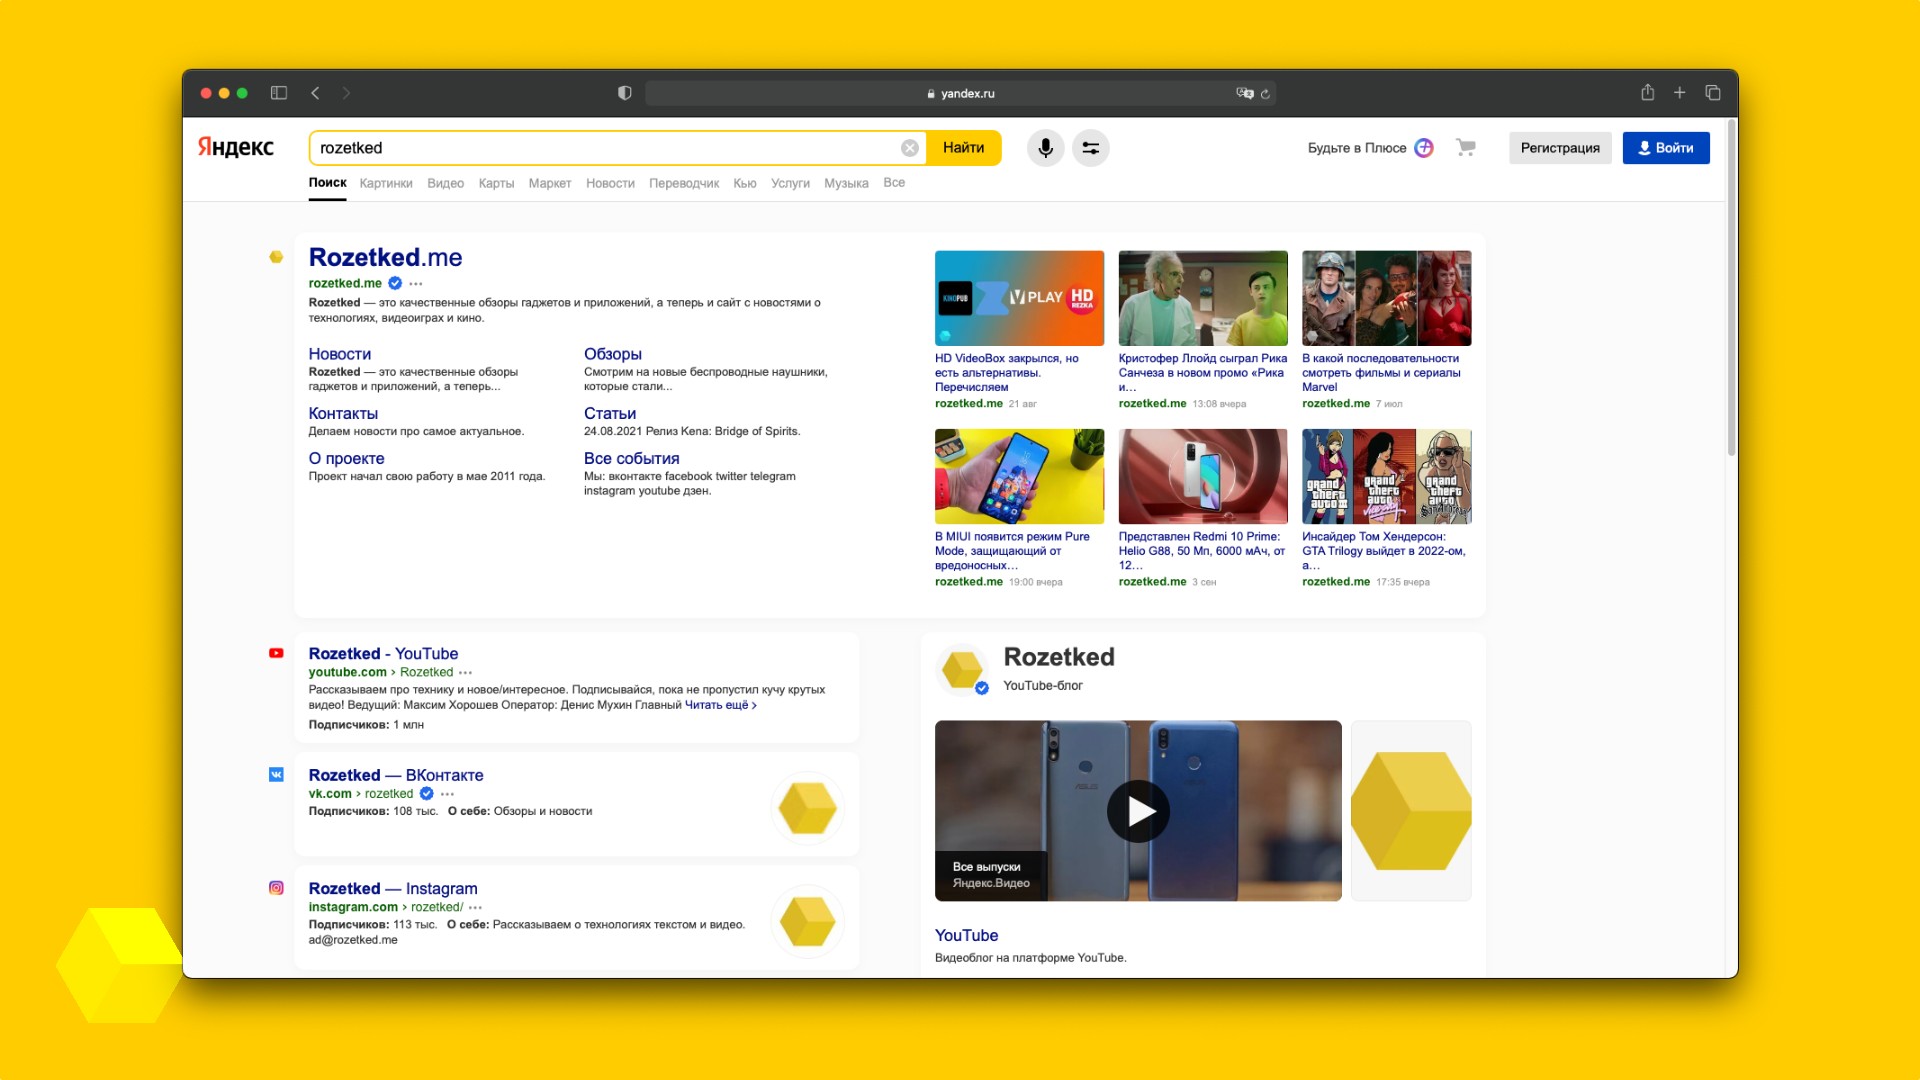Image resolution: width=1920 pixels, height=1080 pixels.
Task: Go forward with the browser forward arrow
Action: [346, 93]
